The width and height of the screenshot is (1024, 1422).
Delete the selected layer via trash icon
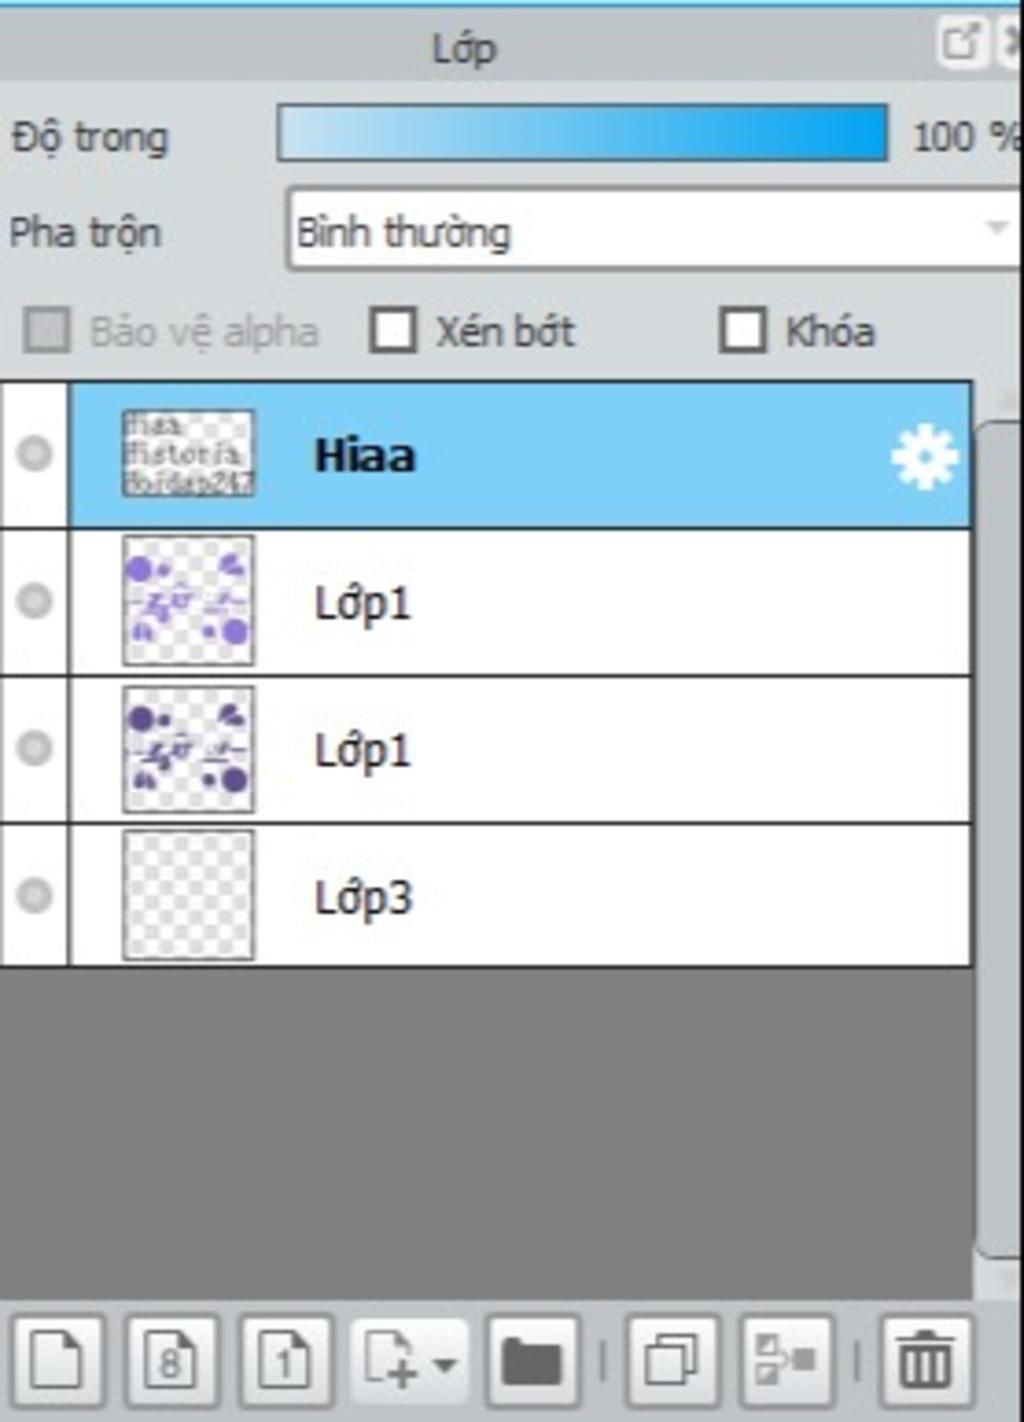(925, 1362)
